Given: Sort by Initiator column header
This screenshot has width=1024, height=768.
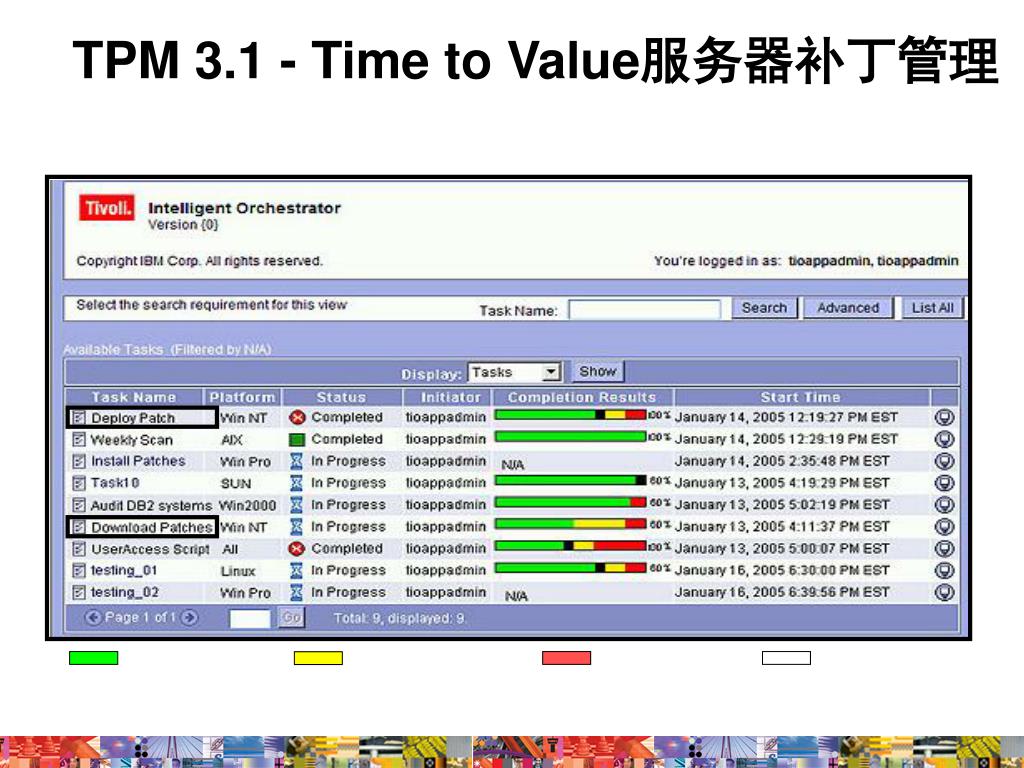Looking at the screenshot, I should [x=450, y=397].
